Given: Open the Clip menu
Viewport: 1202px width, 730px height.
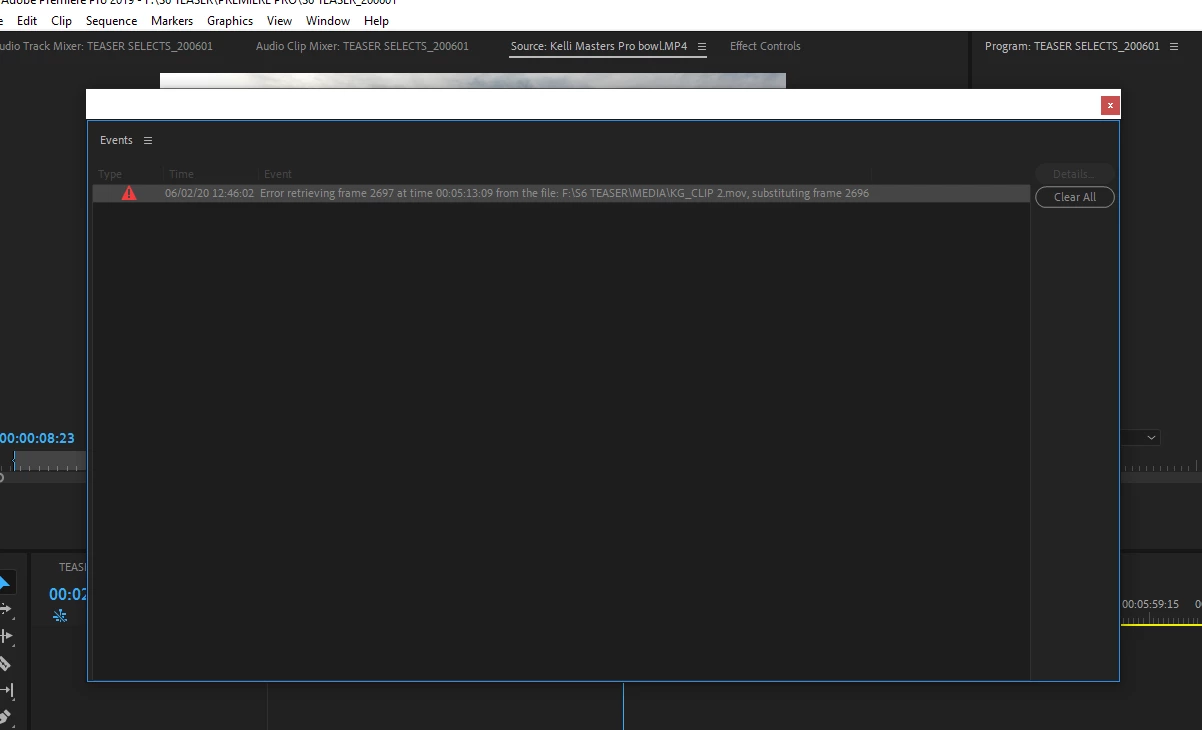Looking at the screenshot, I should (61, 20).
